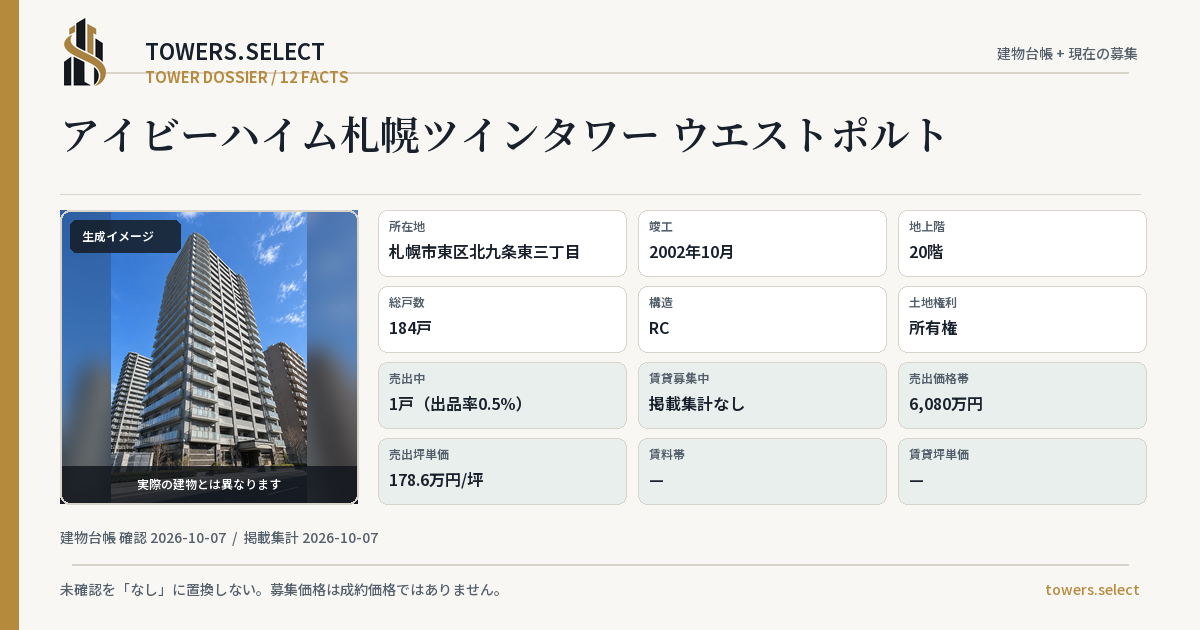Select the 地上階 floors card
This screenshot has width=1200, height=630.
pos(1022,243)
